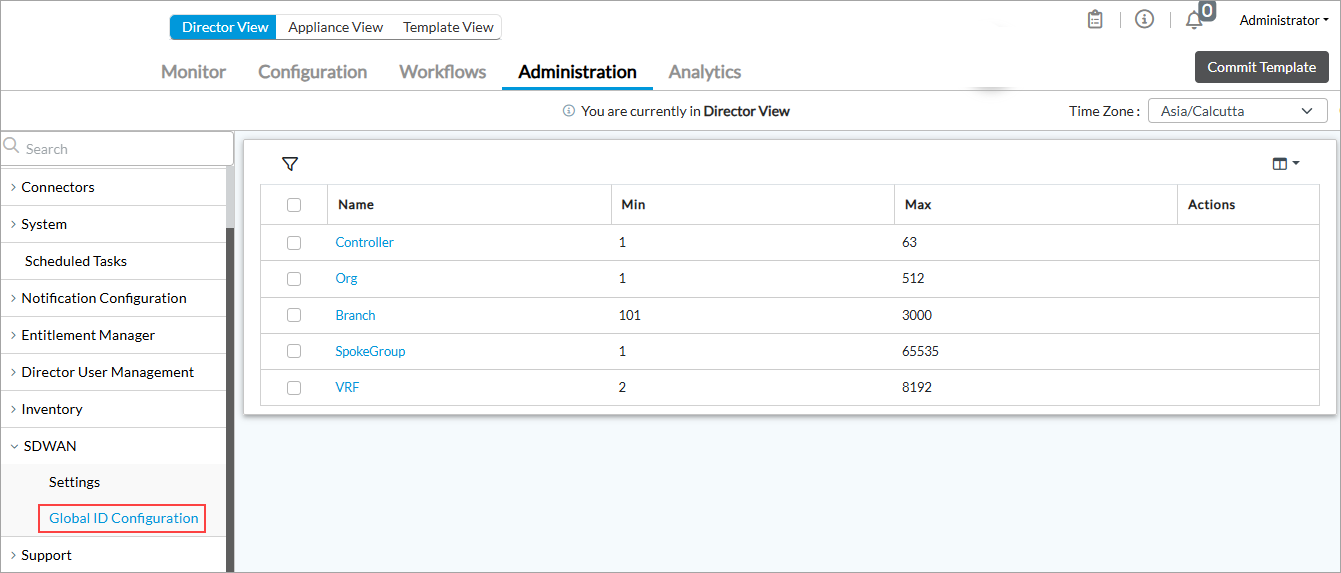
Task: Click the information circle icon in header
Action: (1145, 19)
